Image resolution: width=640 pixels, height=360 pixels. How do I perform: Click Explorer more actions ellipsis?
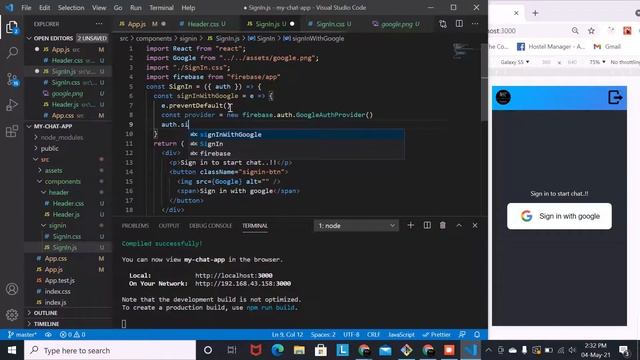[x=99, y=24]
